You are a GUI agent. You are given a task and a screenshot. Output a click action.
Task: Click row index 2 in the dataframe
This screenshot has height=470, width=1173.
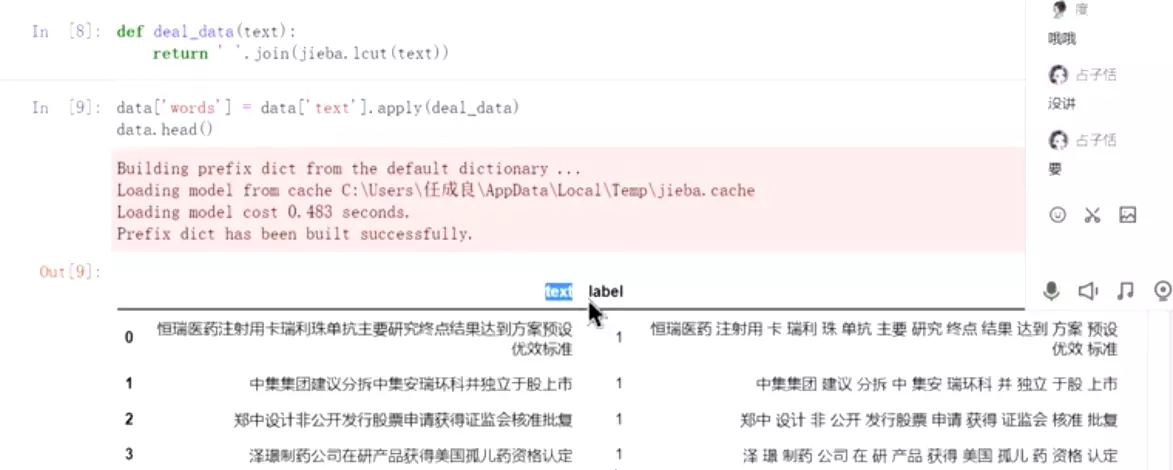(x=129, y=419)
